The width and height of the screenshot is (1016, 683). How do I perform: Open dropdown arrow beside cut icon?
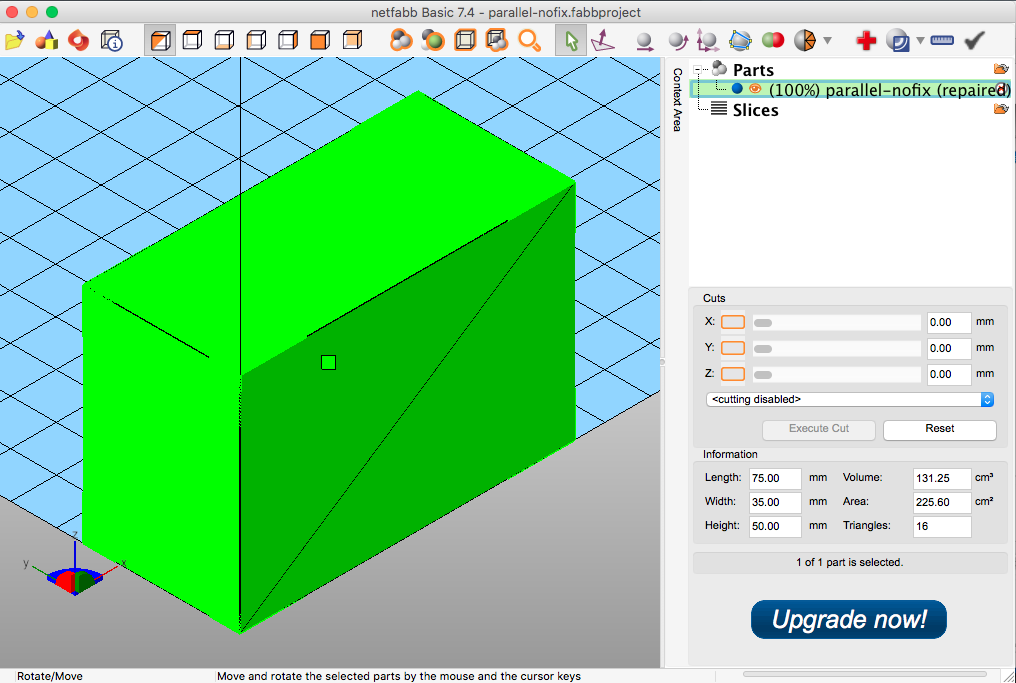[827, 40]
